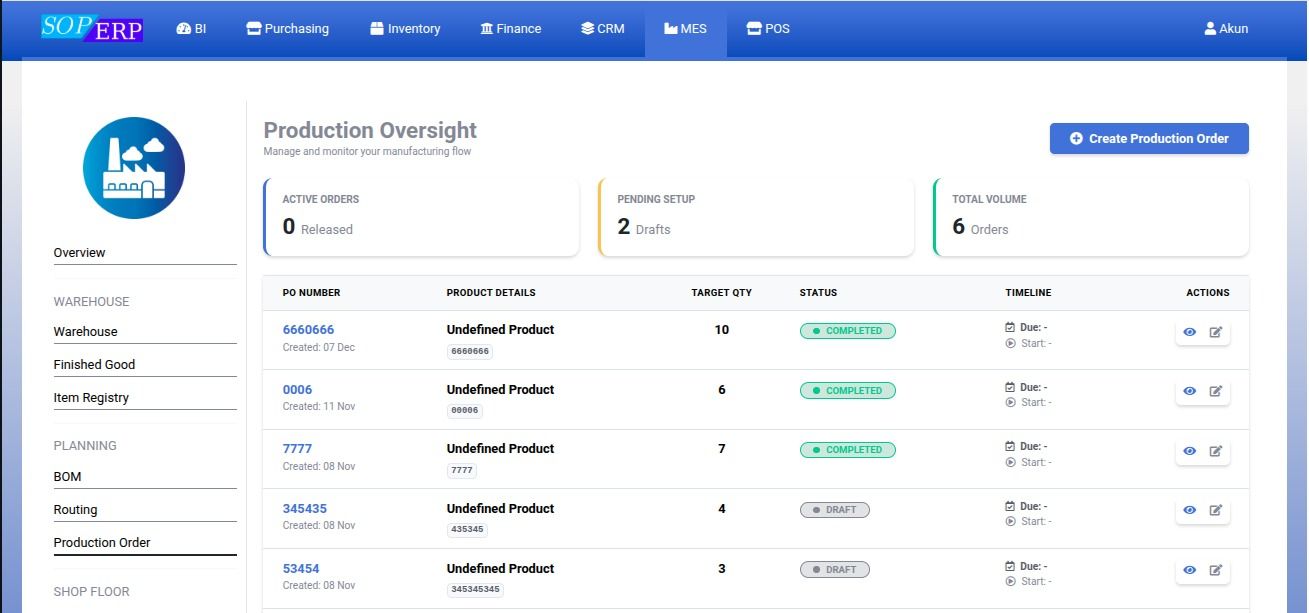The image size is (1309, 613).
Task: Switch to the MES tab
Action: (686, 28)
